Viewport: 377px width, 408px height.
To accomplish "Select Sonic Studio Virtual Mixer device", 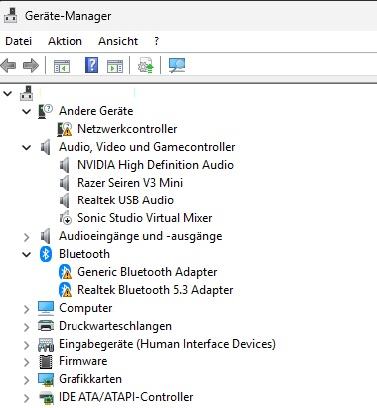I will (144, 218).
